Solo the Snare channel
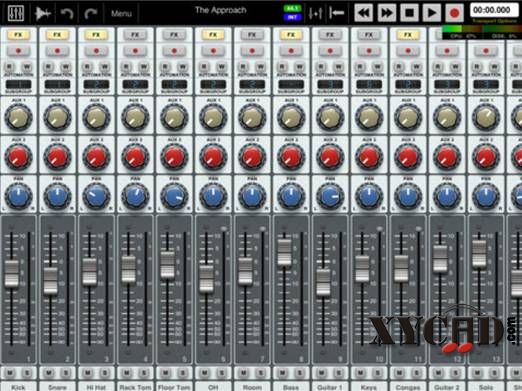522x391 pixels. click(66, 373)
